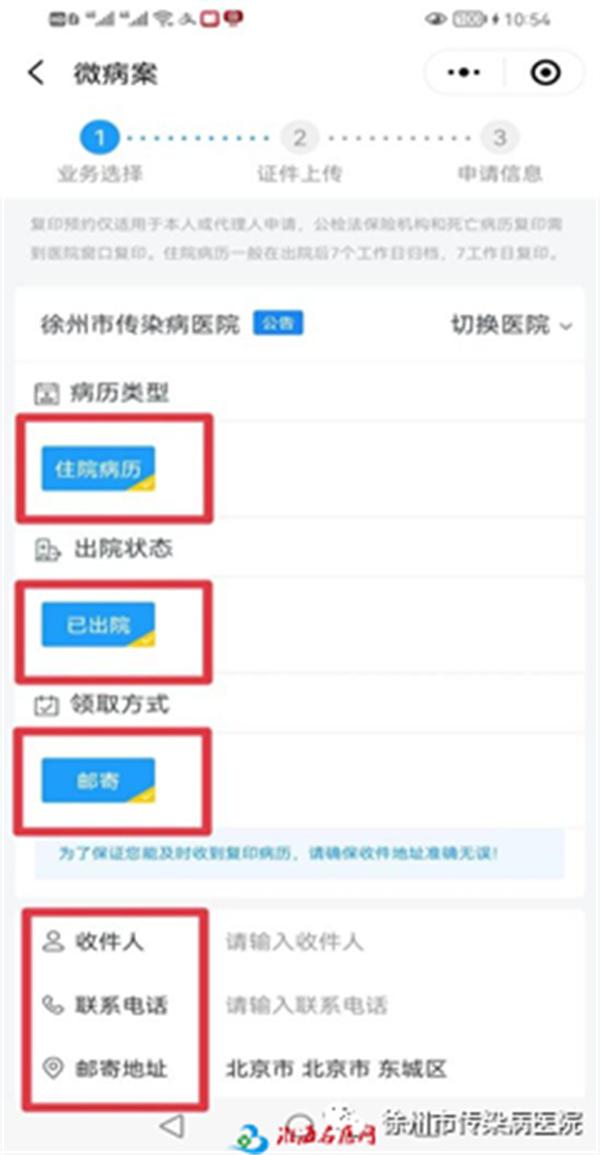
Task: Open the 公告 notice badge
Action: click(x=278, y=323)
